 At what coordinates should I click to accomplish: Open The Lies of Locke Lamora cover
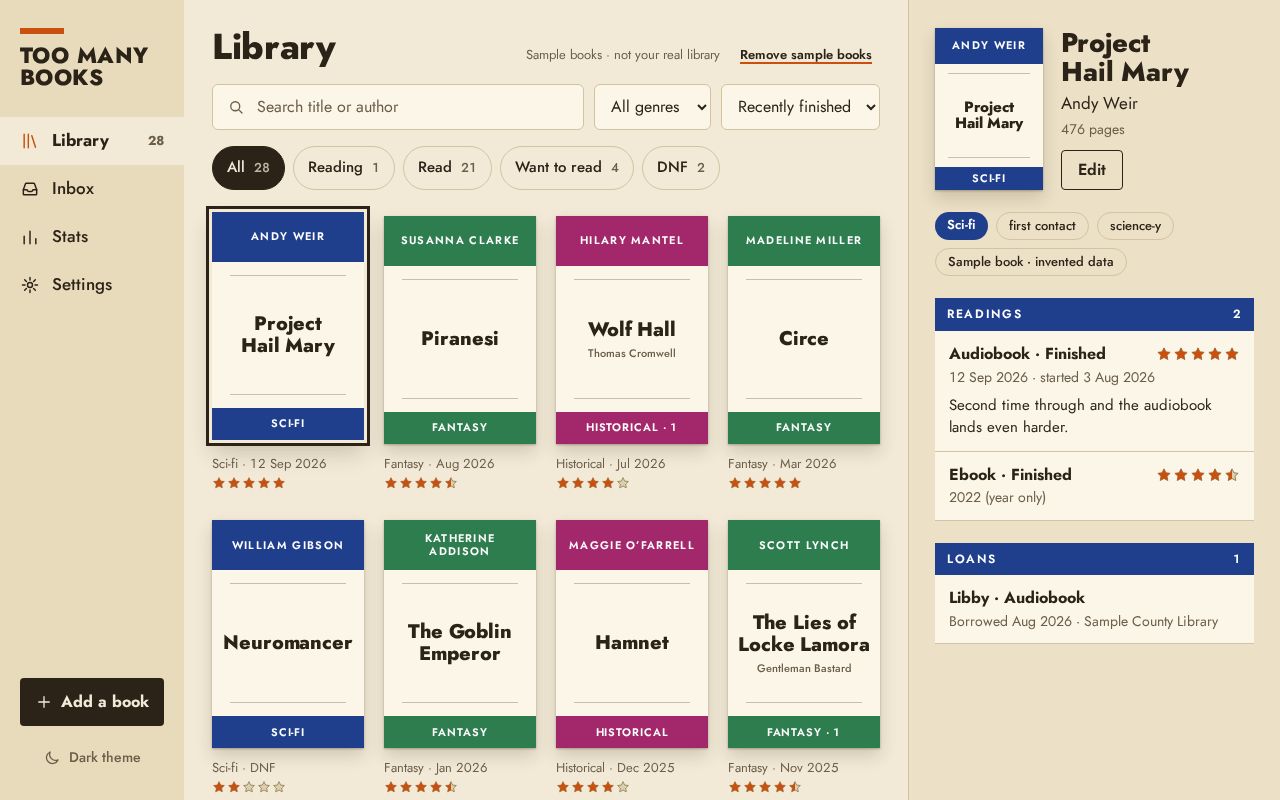coord(804,634)
